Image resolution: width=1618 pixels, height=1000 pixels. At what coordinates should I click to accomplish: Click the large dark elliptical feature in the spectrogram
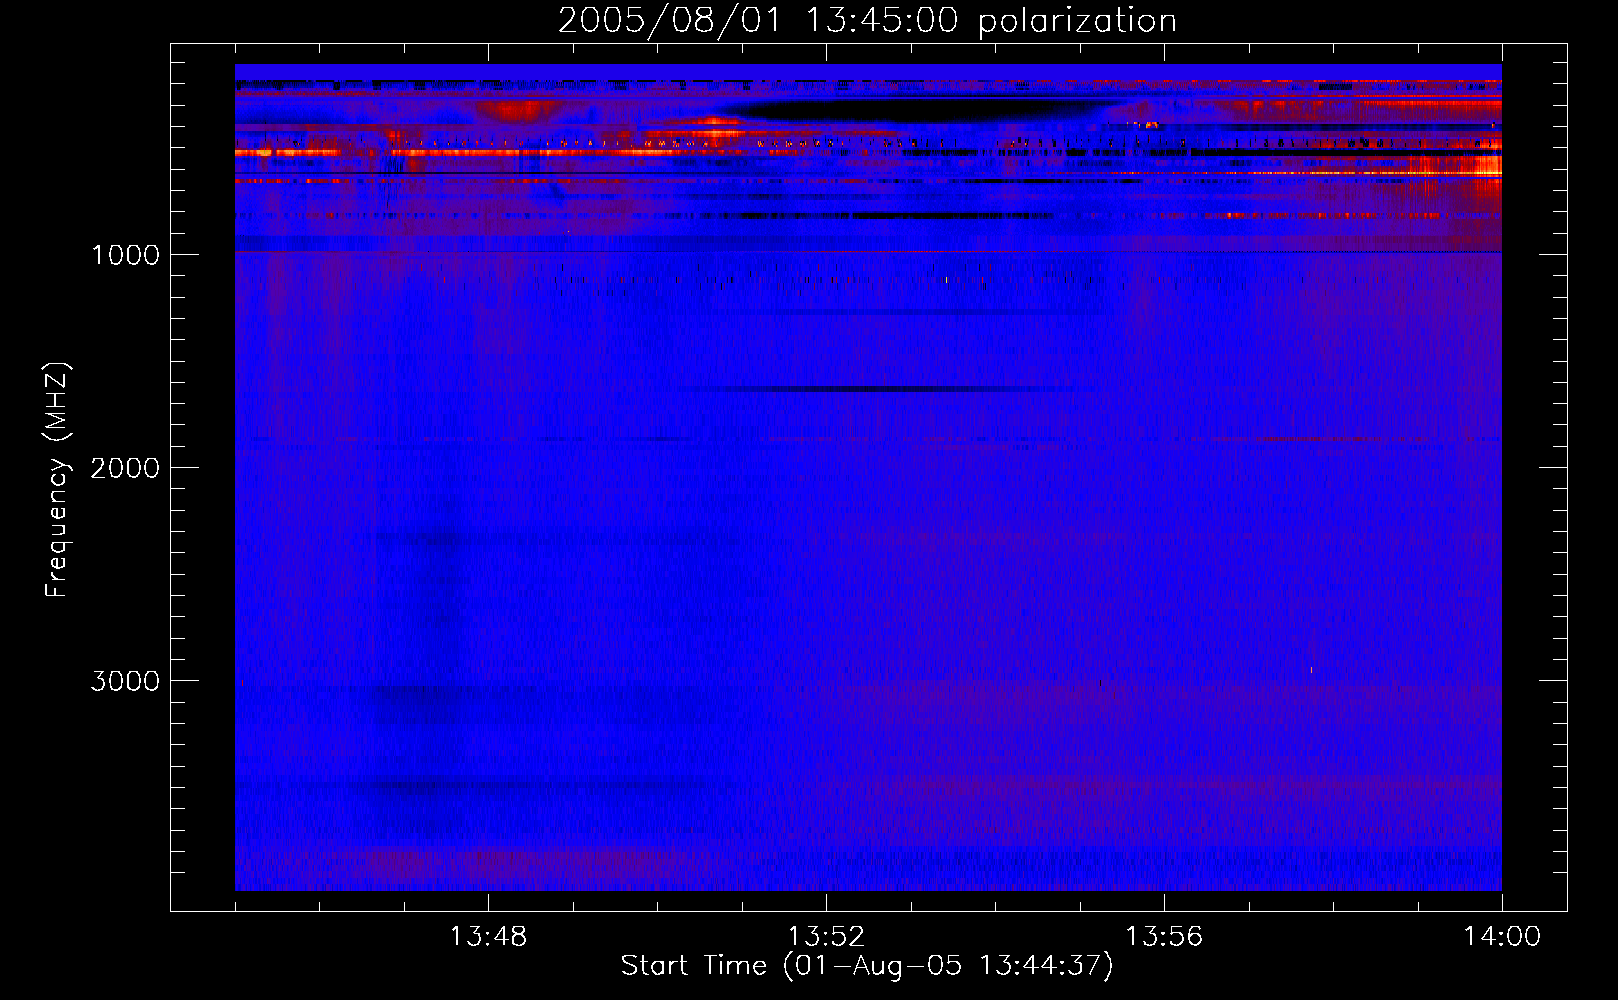(925, 109)
